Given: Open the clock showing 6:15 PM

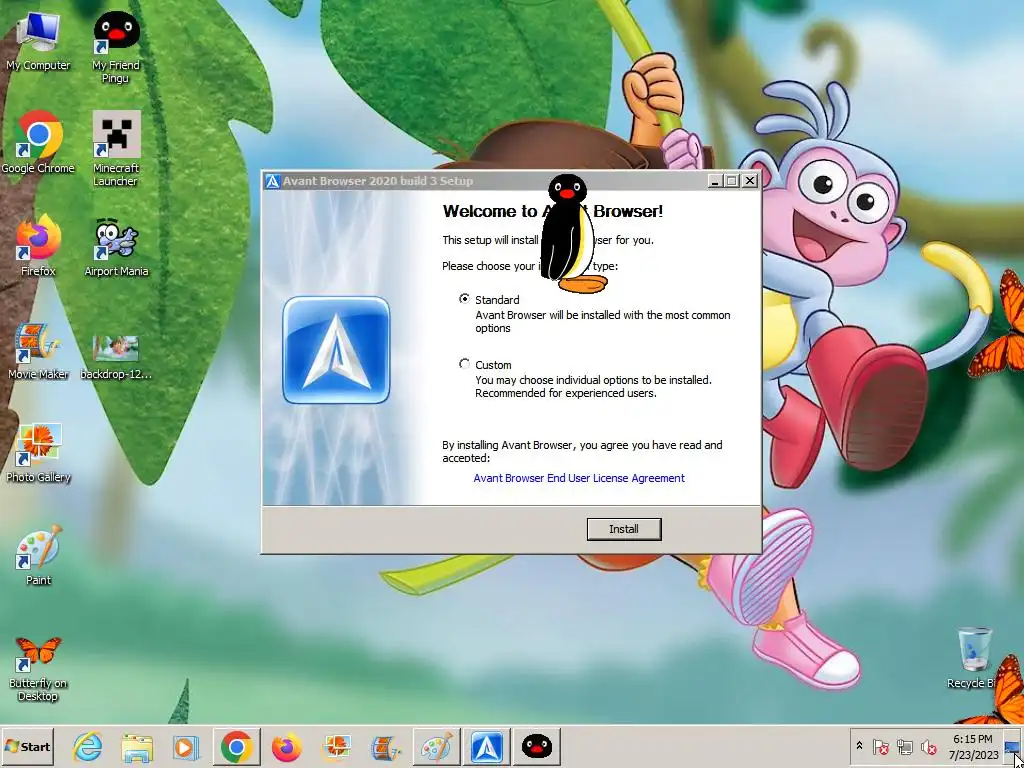Looking at the screenshot, I should [973, 746].
